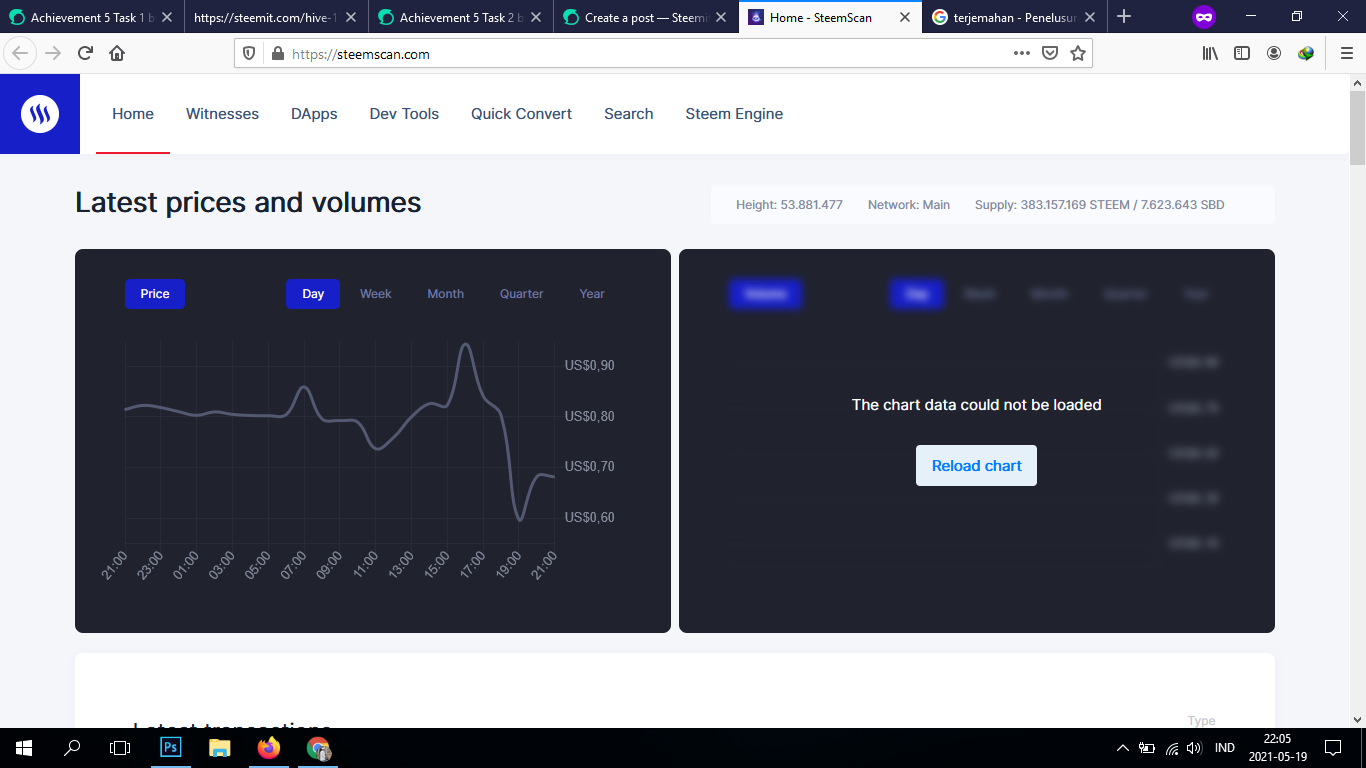Open the page actions three-dot menu
The width and height of the screenshot is (1366, 768).
pyautogui.click(x=1021, y=53)
